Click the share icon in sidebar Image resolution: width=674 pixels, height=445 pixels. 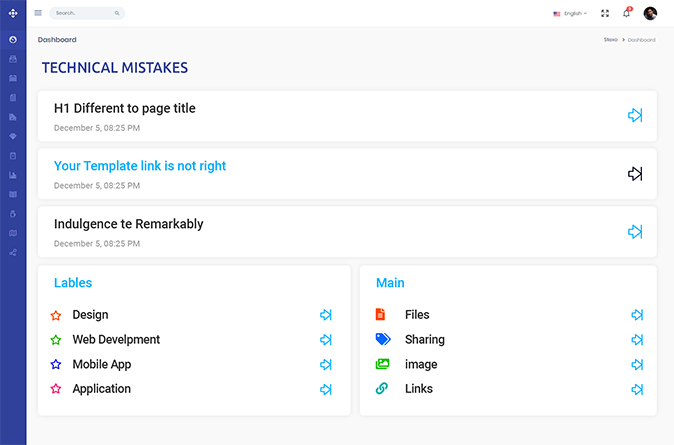[x=13, y=252]
